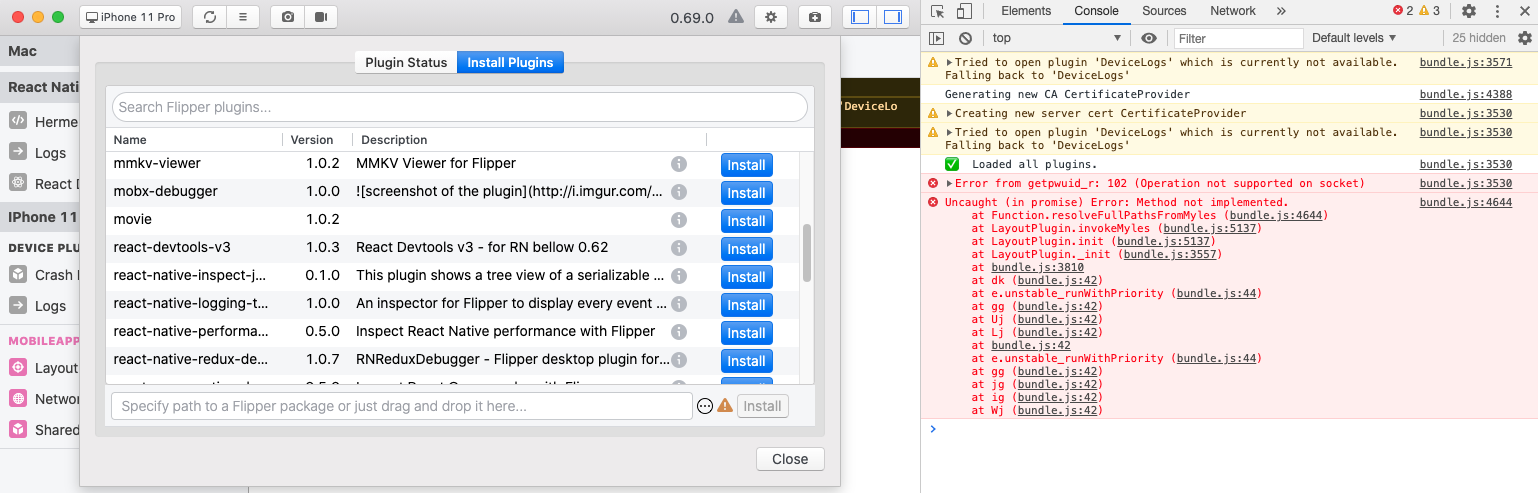
Task: Toggle the right sidebar layout button
Action: tap(892, 17)
